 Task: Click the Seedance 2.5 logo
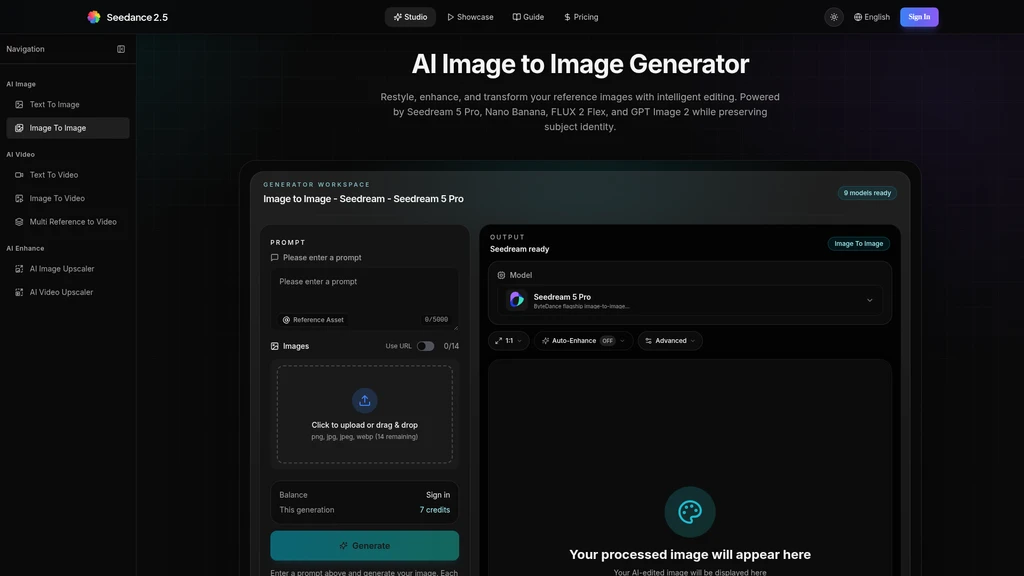(127, 17)
